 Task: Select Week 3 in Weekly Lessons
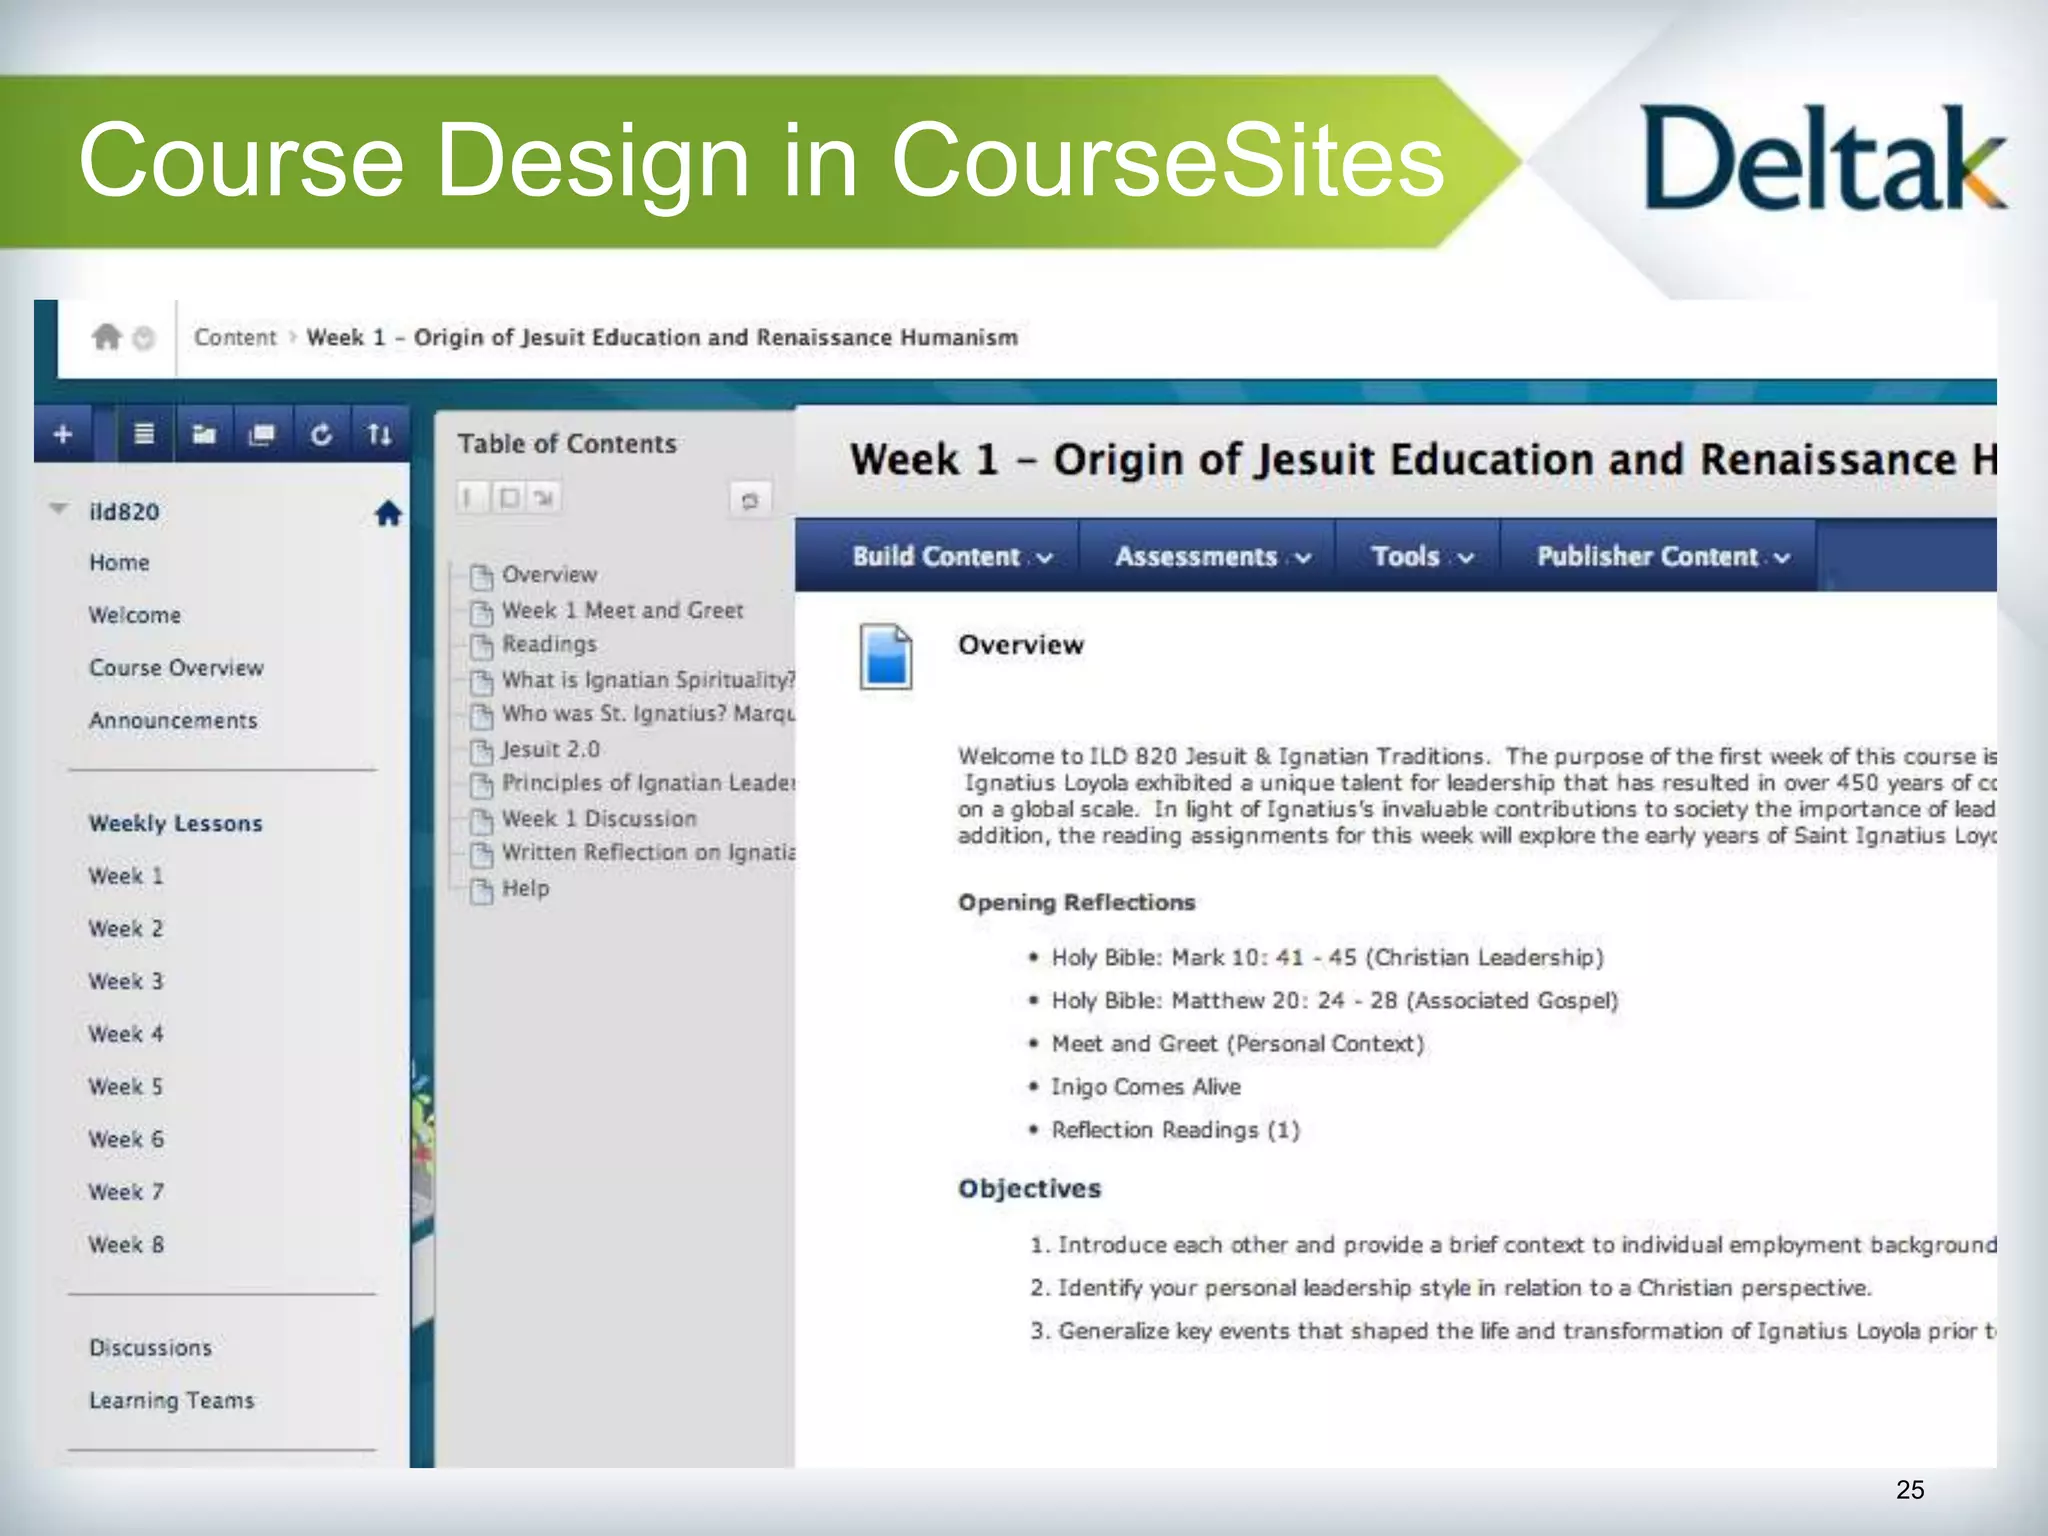(126, 981)
